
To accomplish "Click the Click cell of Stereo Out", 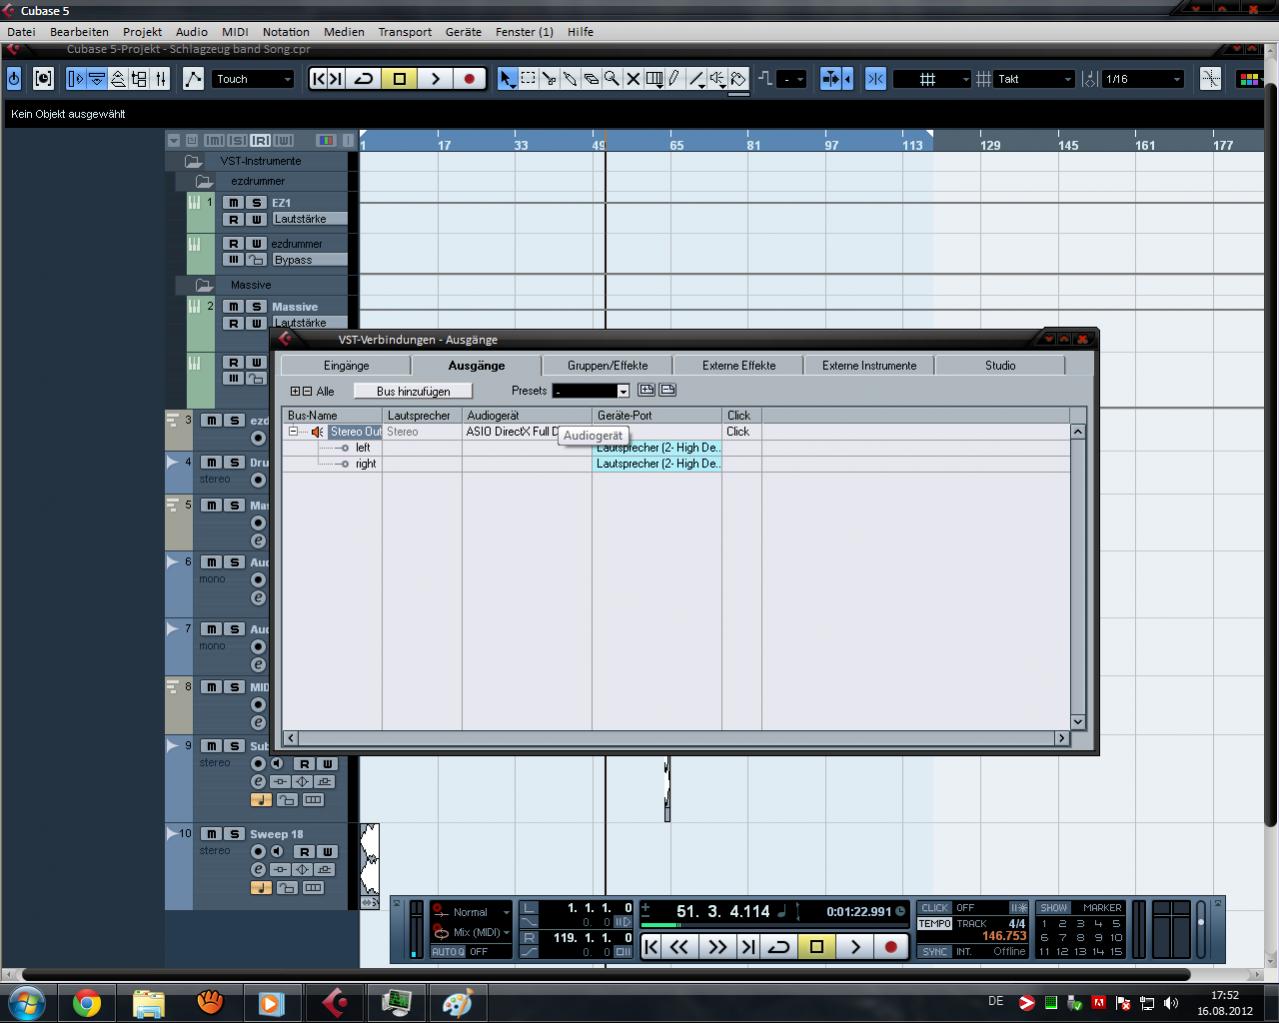I will (741, 432).
